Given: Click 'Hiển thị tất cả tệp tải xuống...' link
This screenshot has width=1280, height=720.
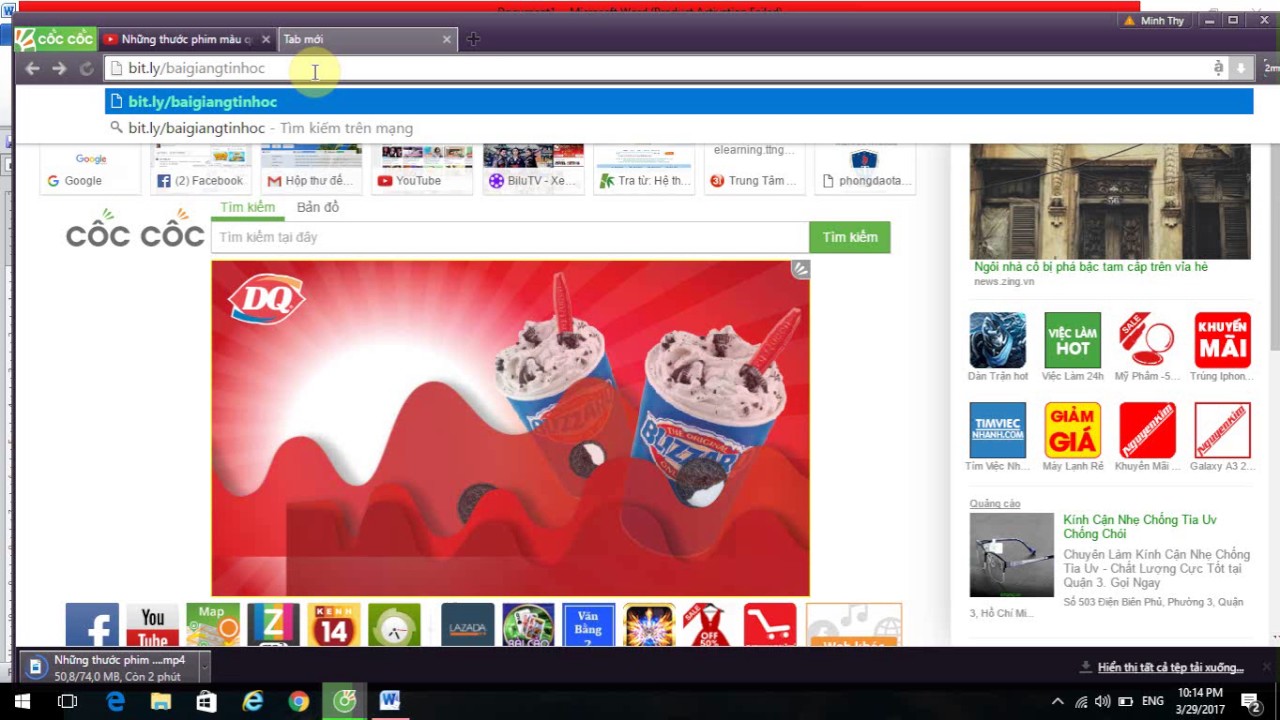Looking at the screenshot, I should pos(1170,667).
